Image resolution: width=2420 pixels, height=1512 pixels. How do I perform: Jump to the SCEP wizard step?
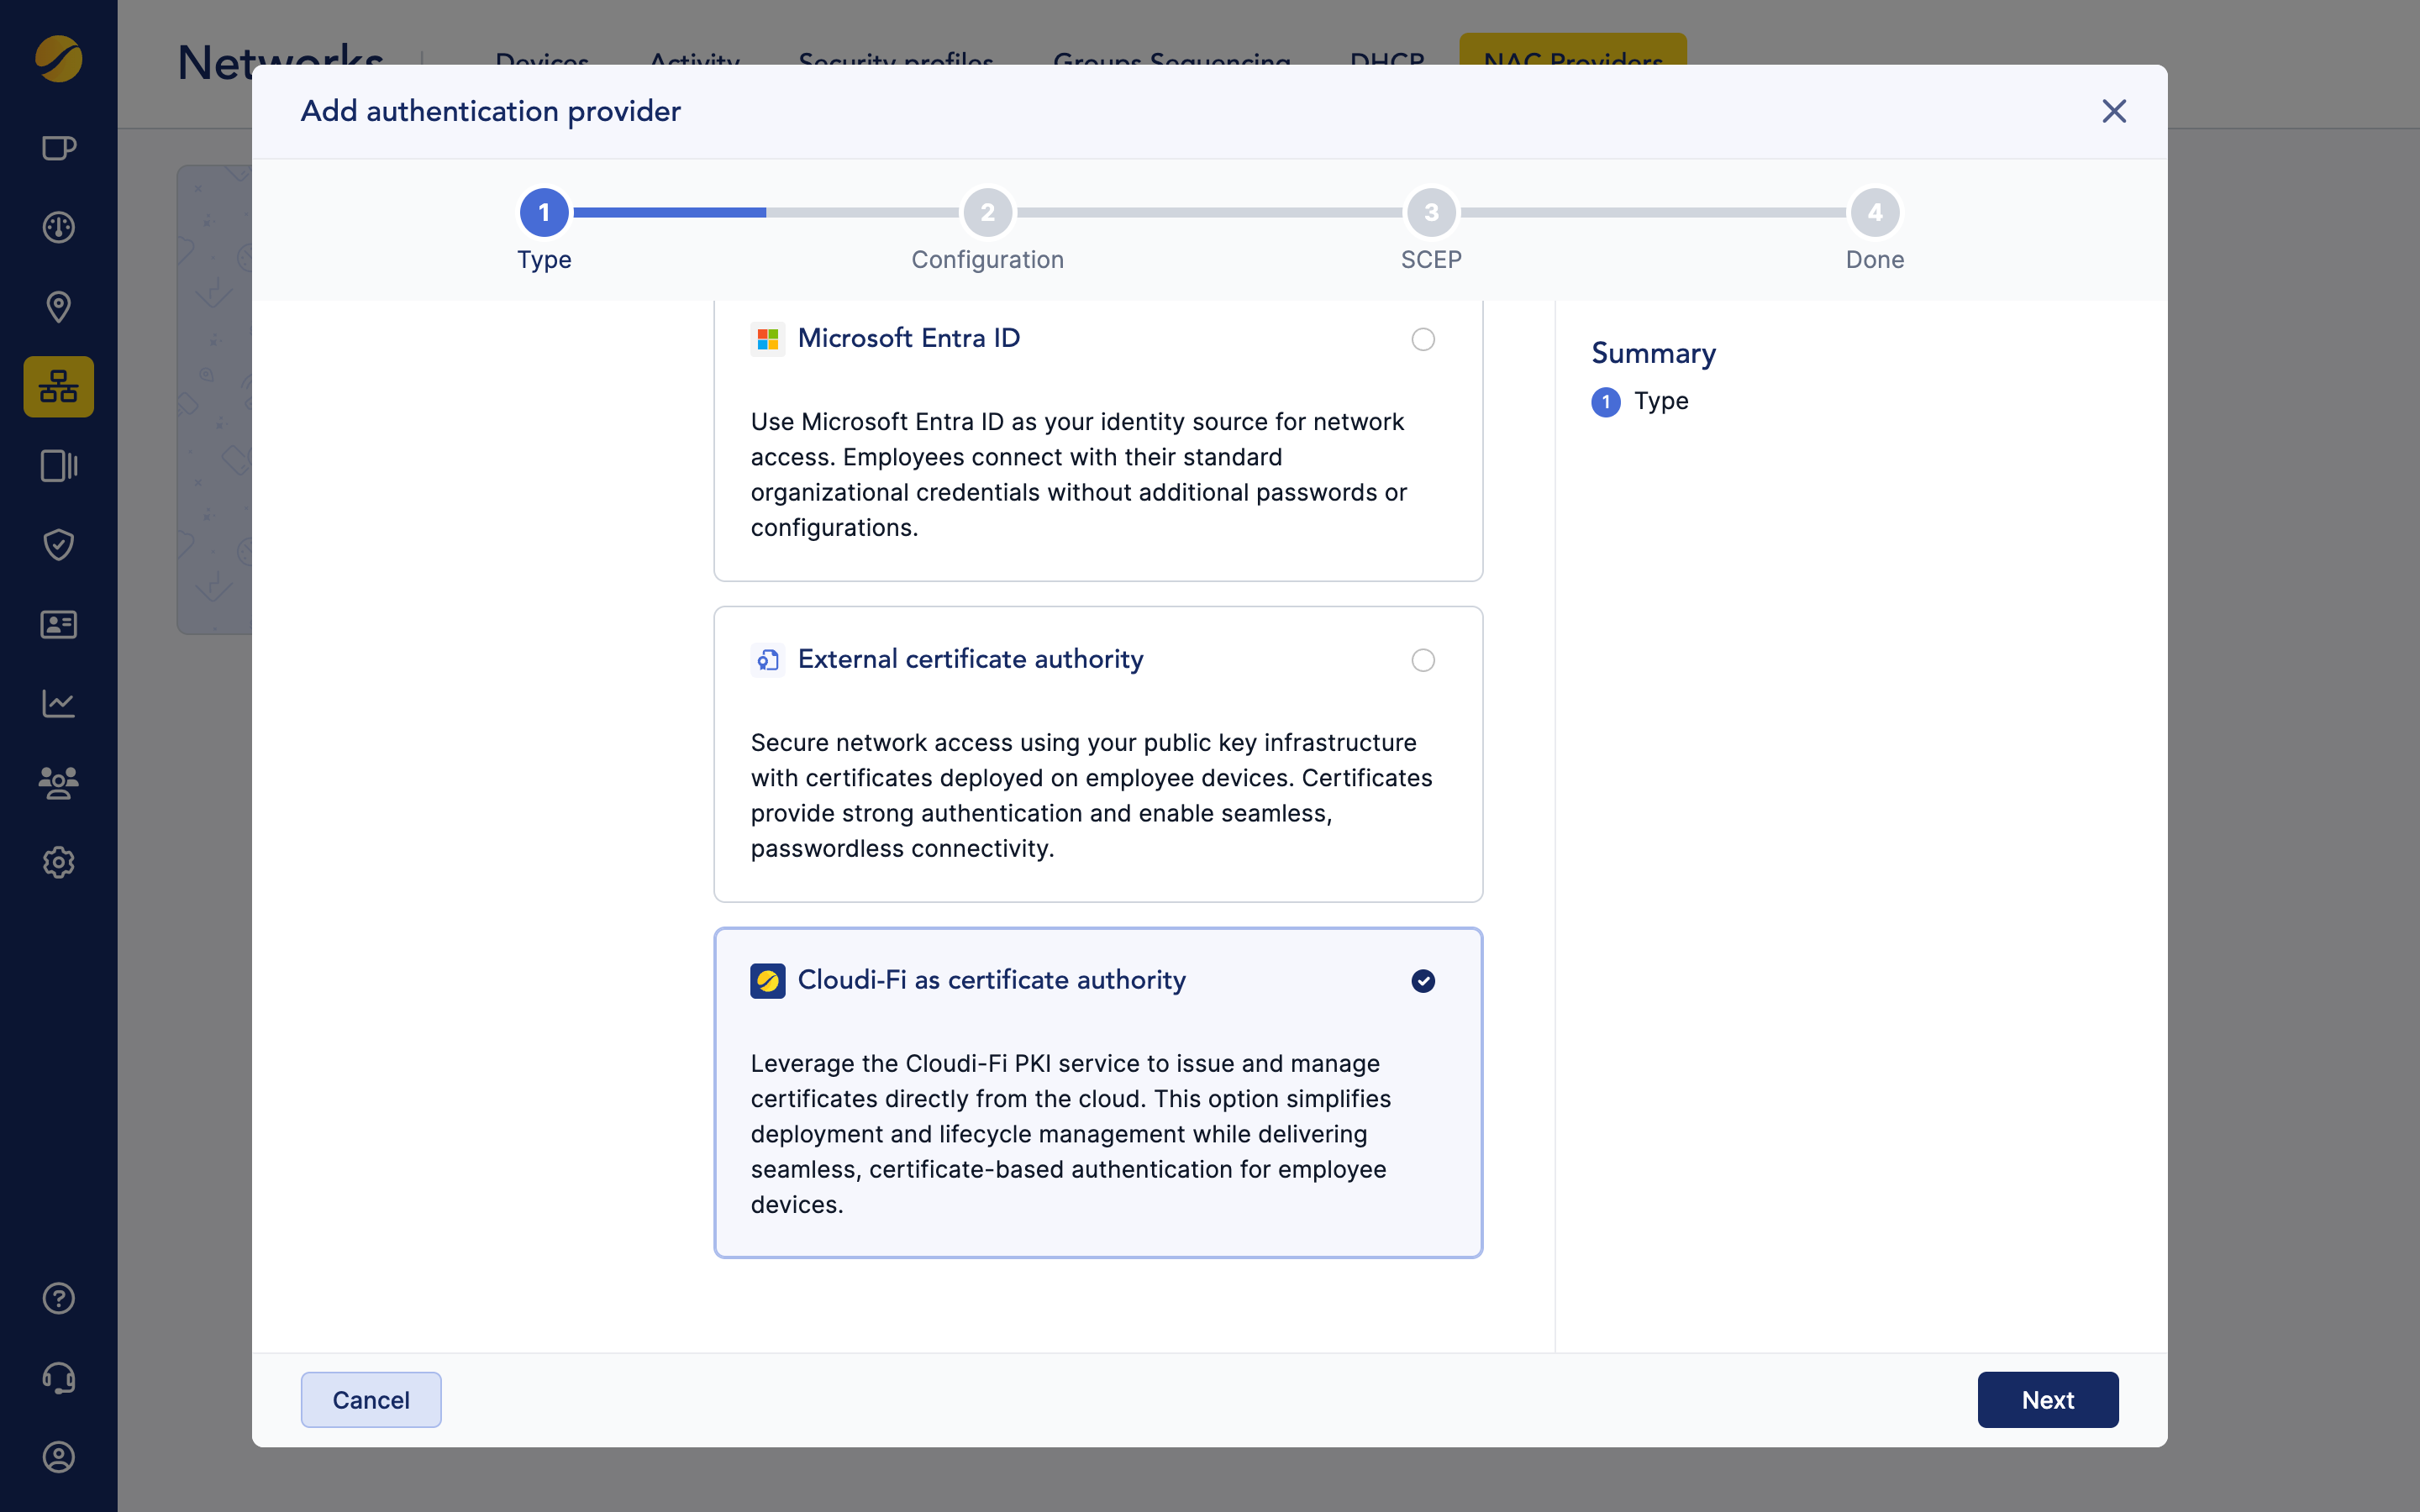point(1431,212)
